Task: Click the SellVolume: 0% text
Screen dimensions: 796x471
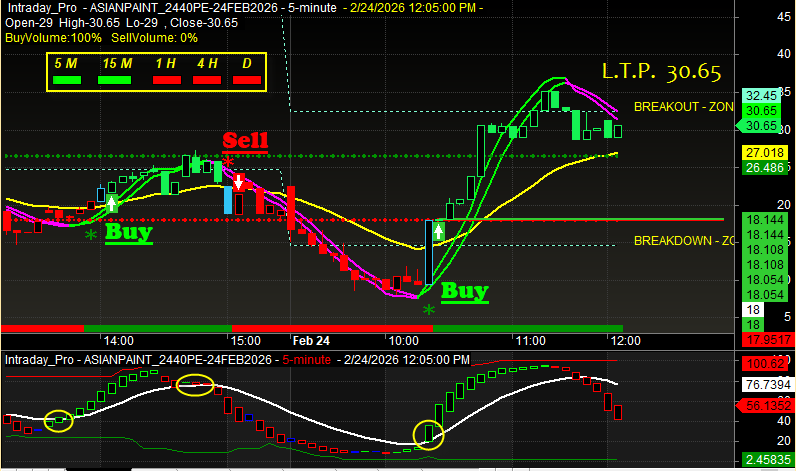Action: click(154, 38)
